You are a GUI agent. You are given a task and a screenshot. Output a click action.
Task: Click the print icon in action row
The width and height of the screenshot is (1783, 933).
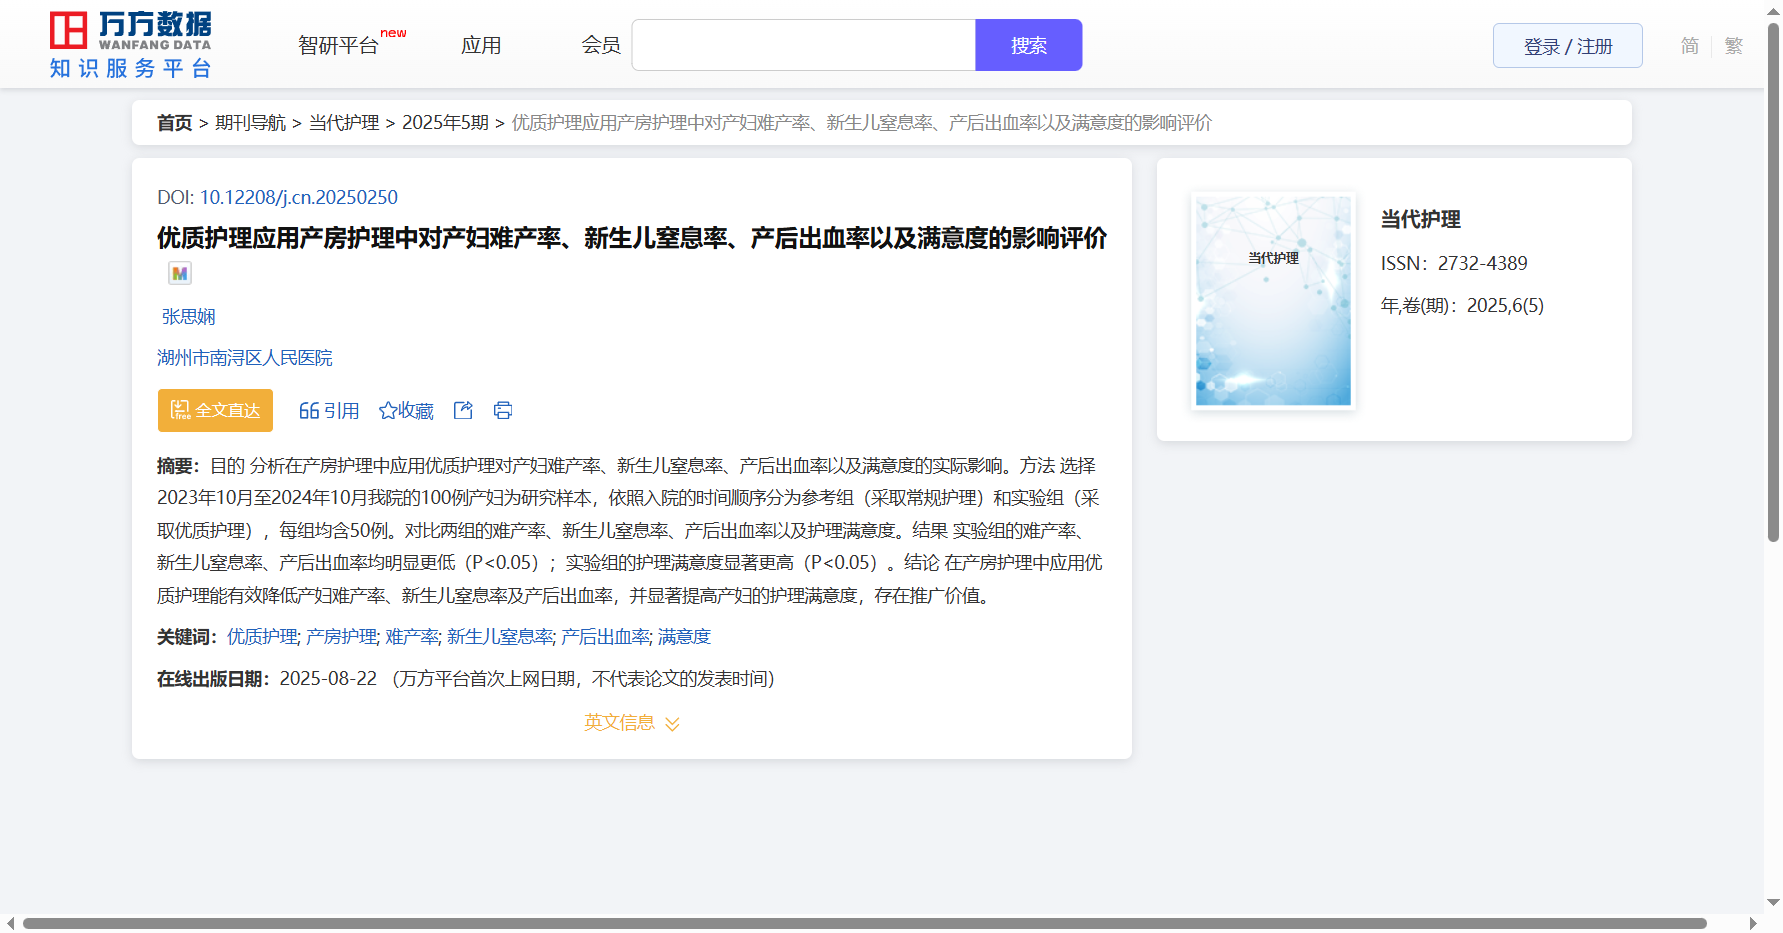click(x=503, y=410)
